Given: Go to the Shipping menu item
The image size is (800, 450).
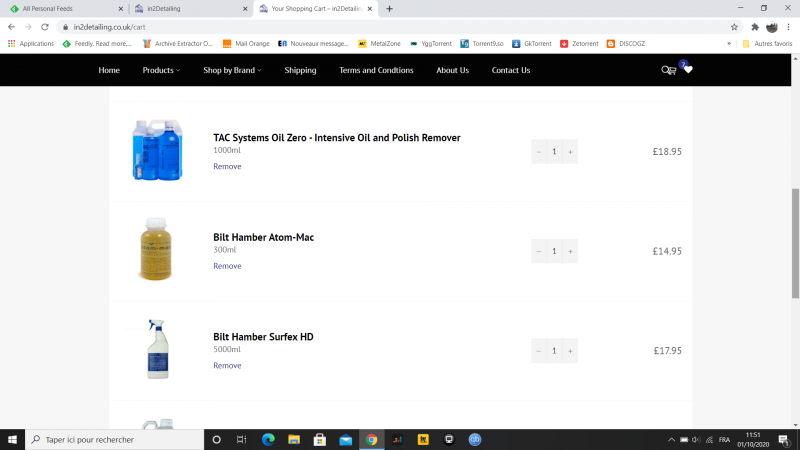Looking at the screenshot, I should point(300,70).
